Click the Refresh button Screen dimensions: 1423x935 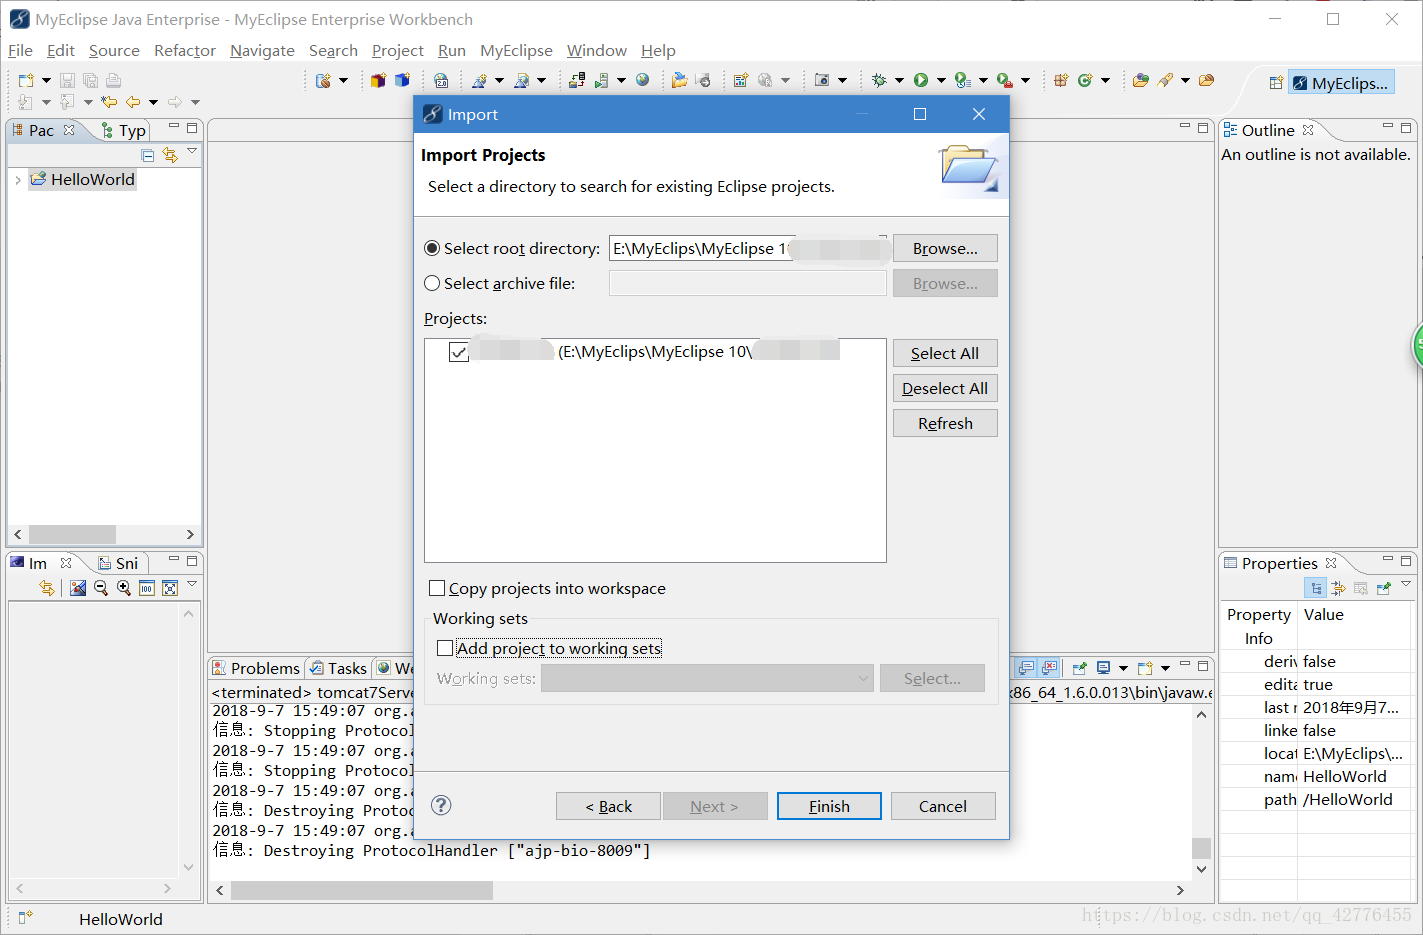[945, 423]
